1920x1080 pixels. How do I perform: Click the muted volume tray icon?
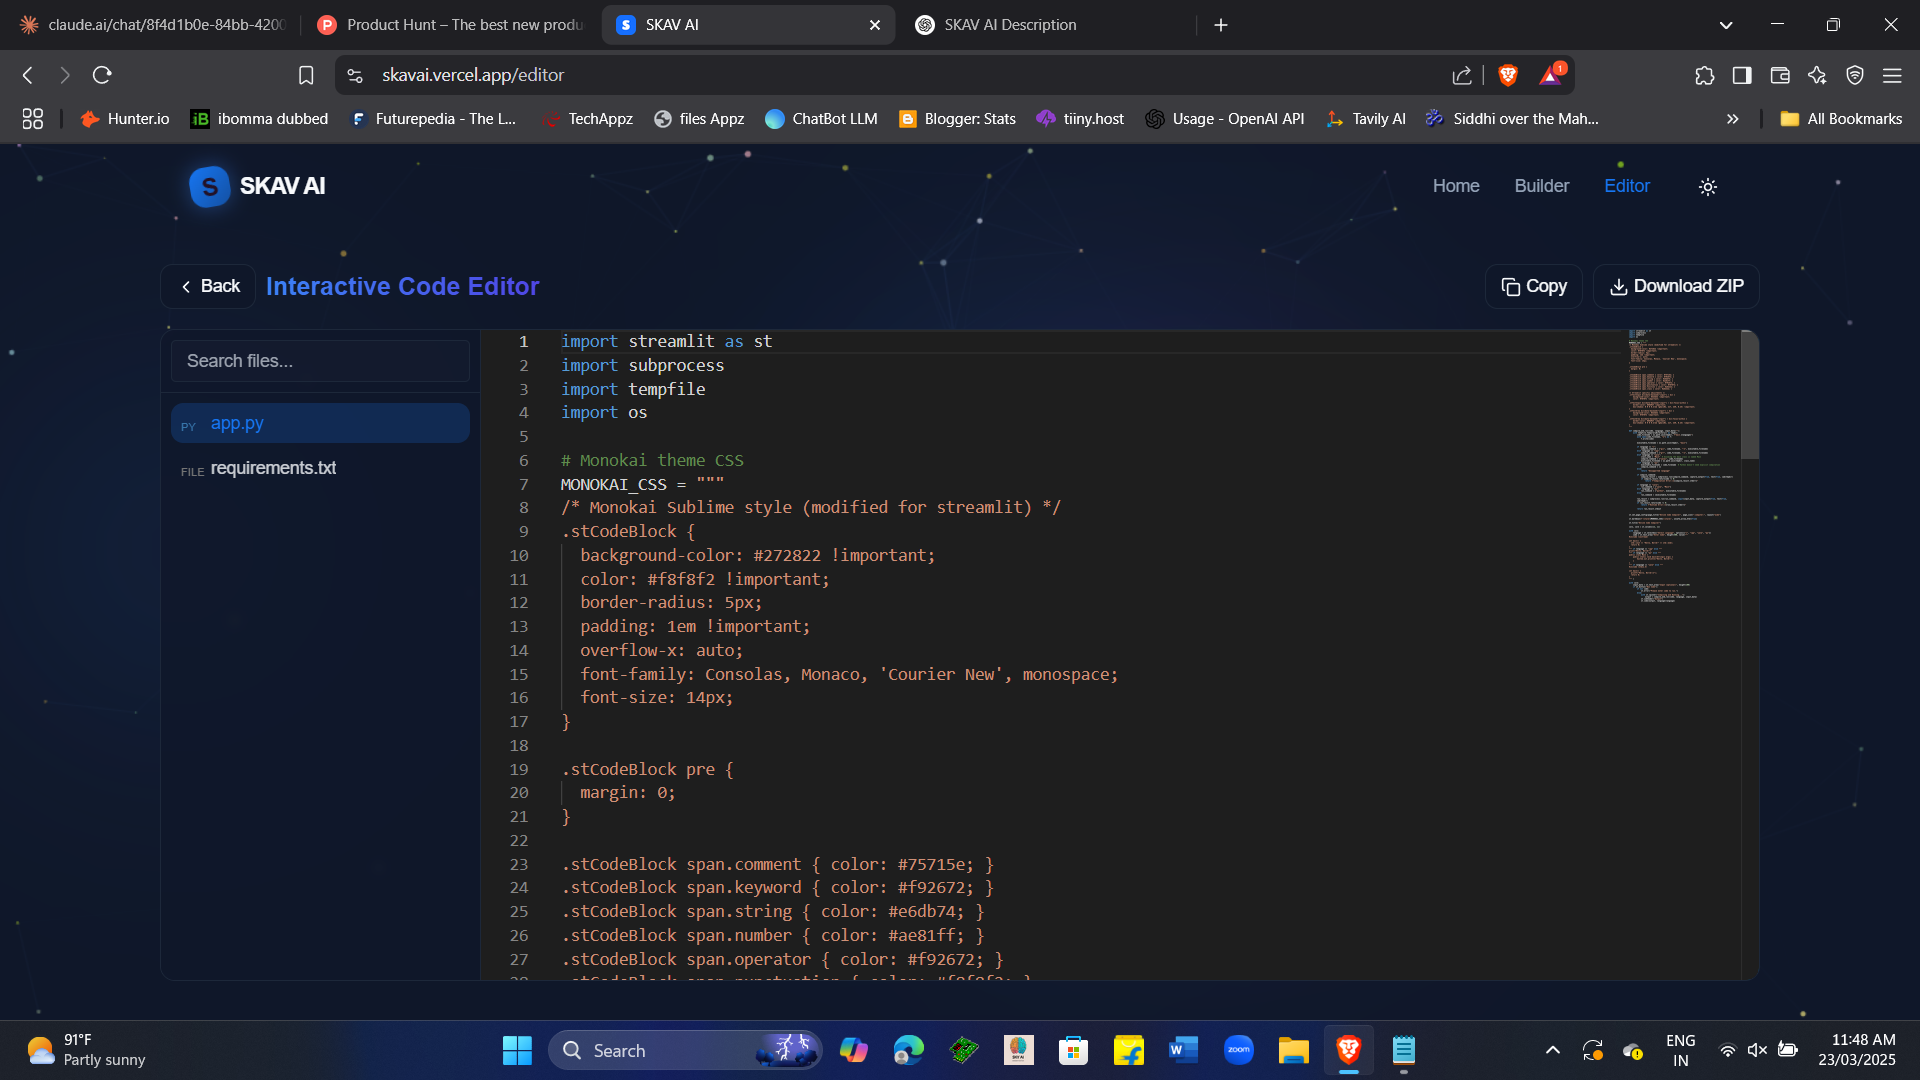pyautogui.click(x=1757, y=1050)
